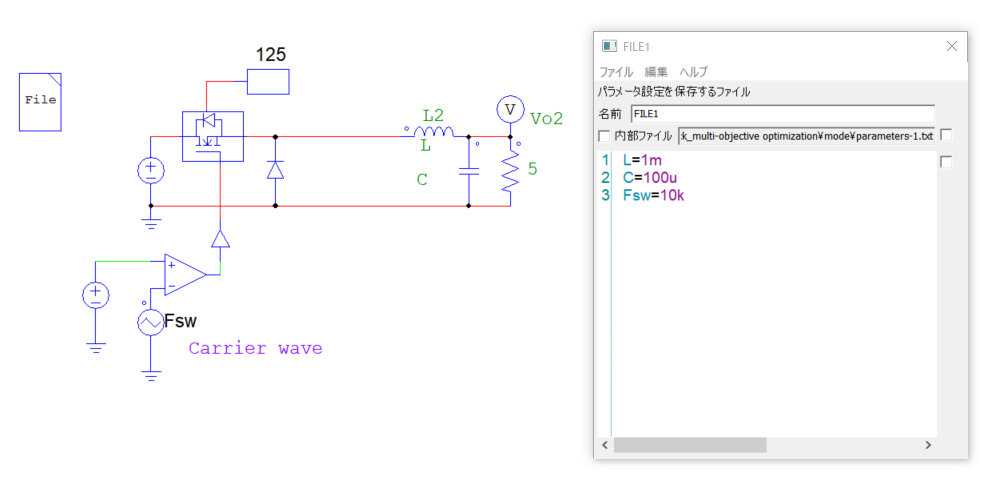Click the MOSFET switch component
This screenshot has width=993, height=500.
[211, 136]
